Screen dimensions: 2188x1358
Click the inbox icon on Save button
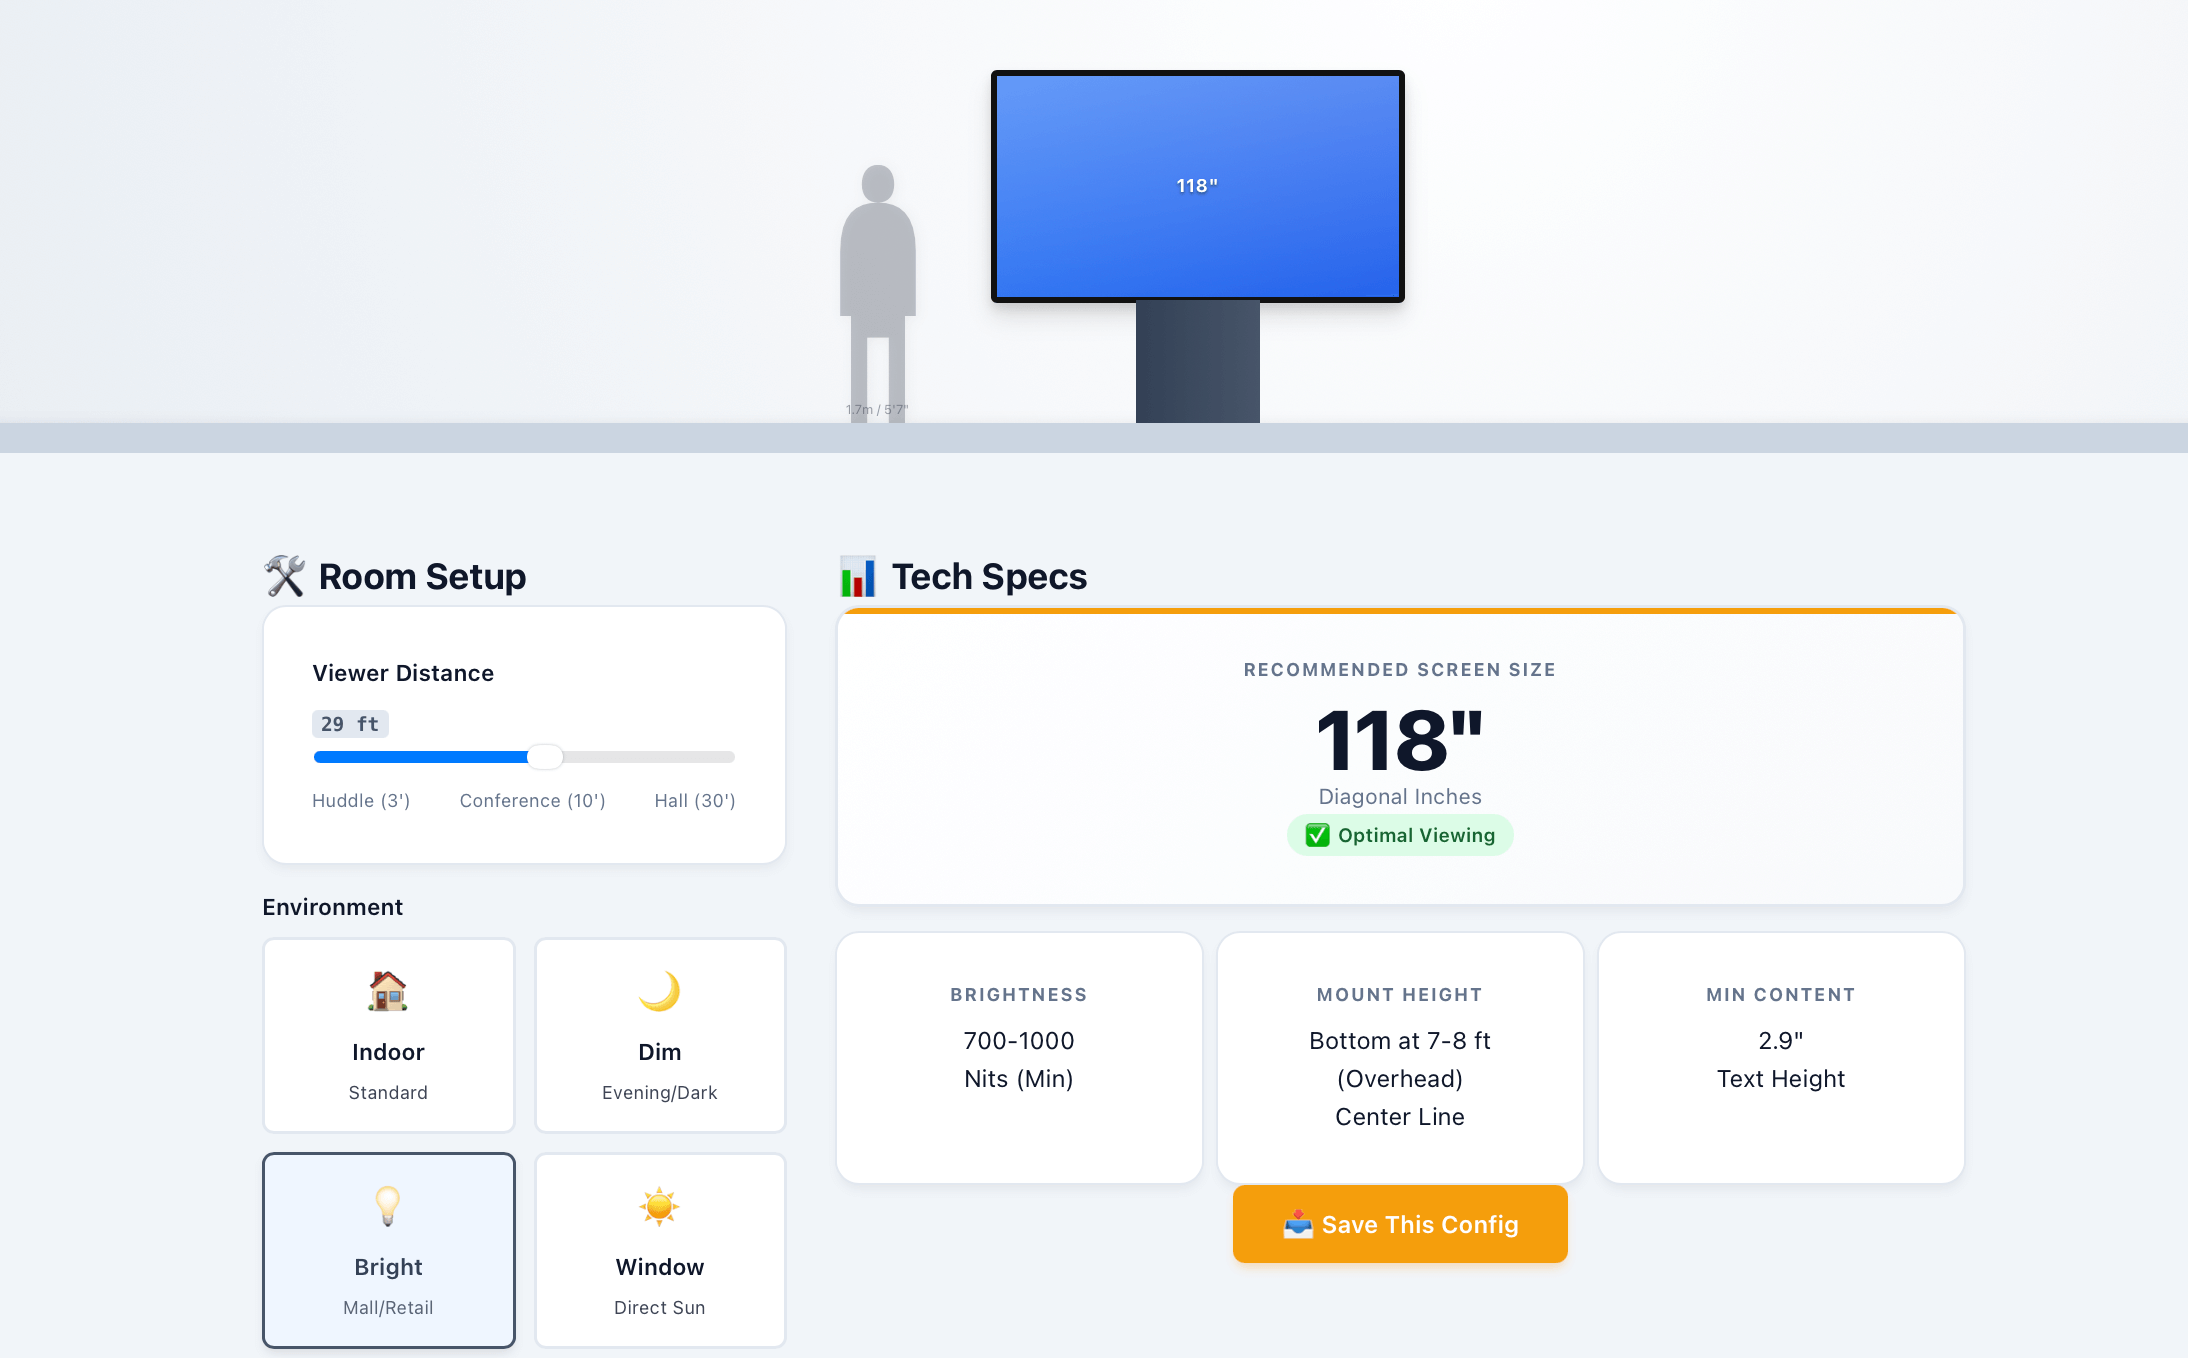coord(1298,1224)
